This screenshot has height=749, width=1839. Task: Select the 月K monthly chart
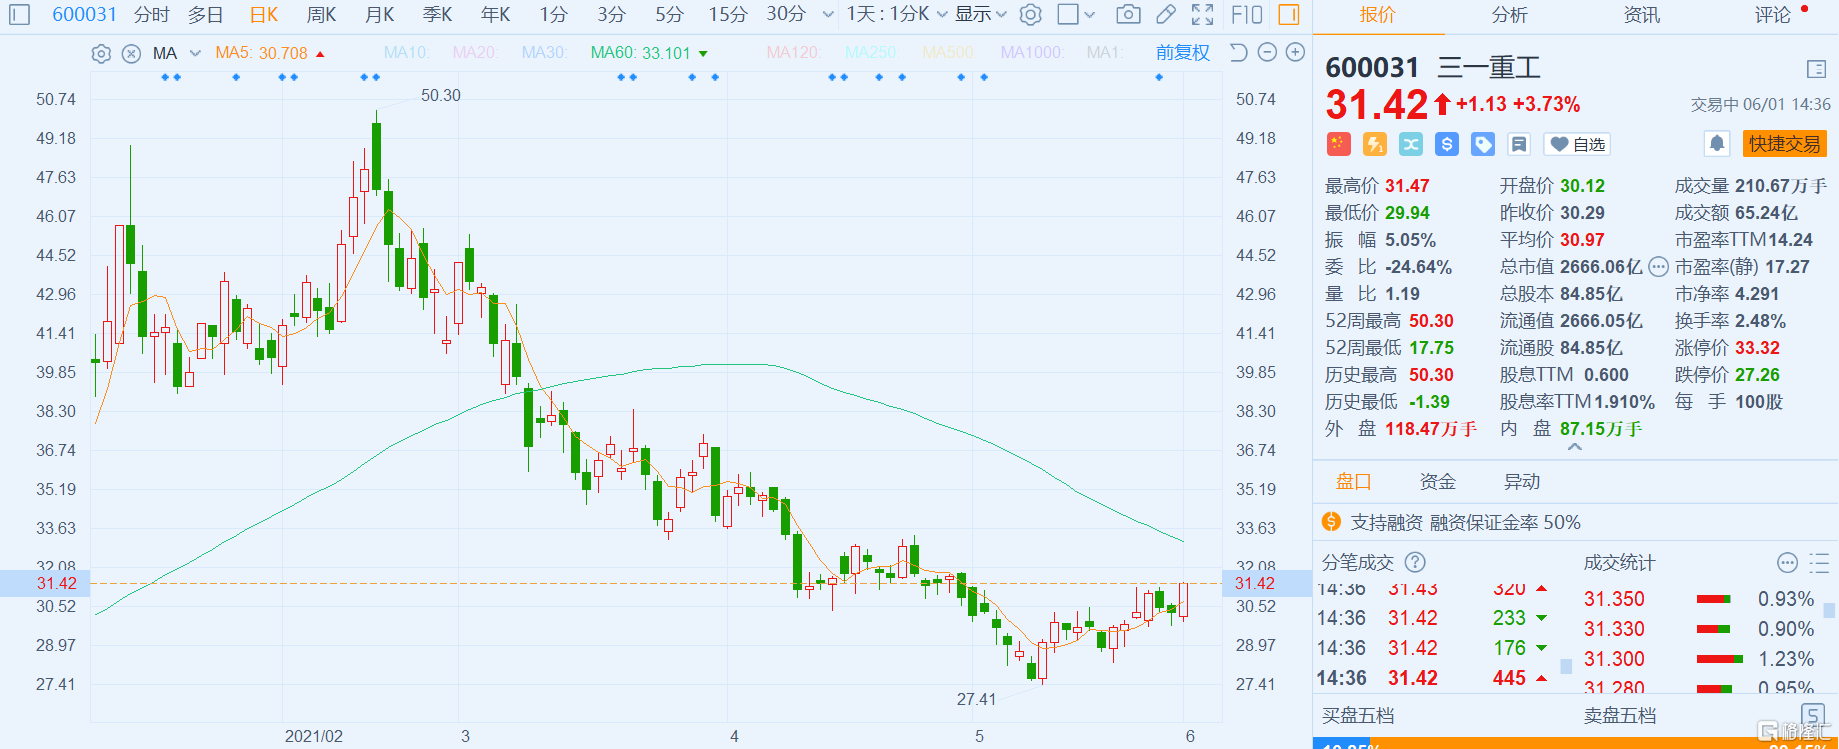[380, 14]
